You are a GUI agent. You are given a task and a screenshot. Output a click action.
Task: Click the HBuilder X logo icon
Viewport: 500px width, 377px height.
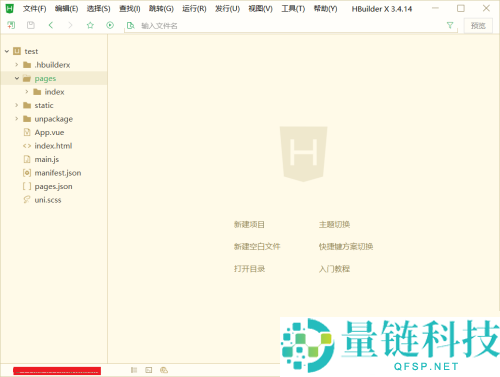[x=10, y=9]
